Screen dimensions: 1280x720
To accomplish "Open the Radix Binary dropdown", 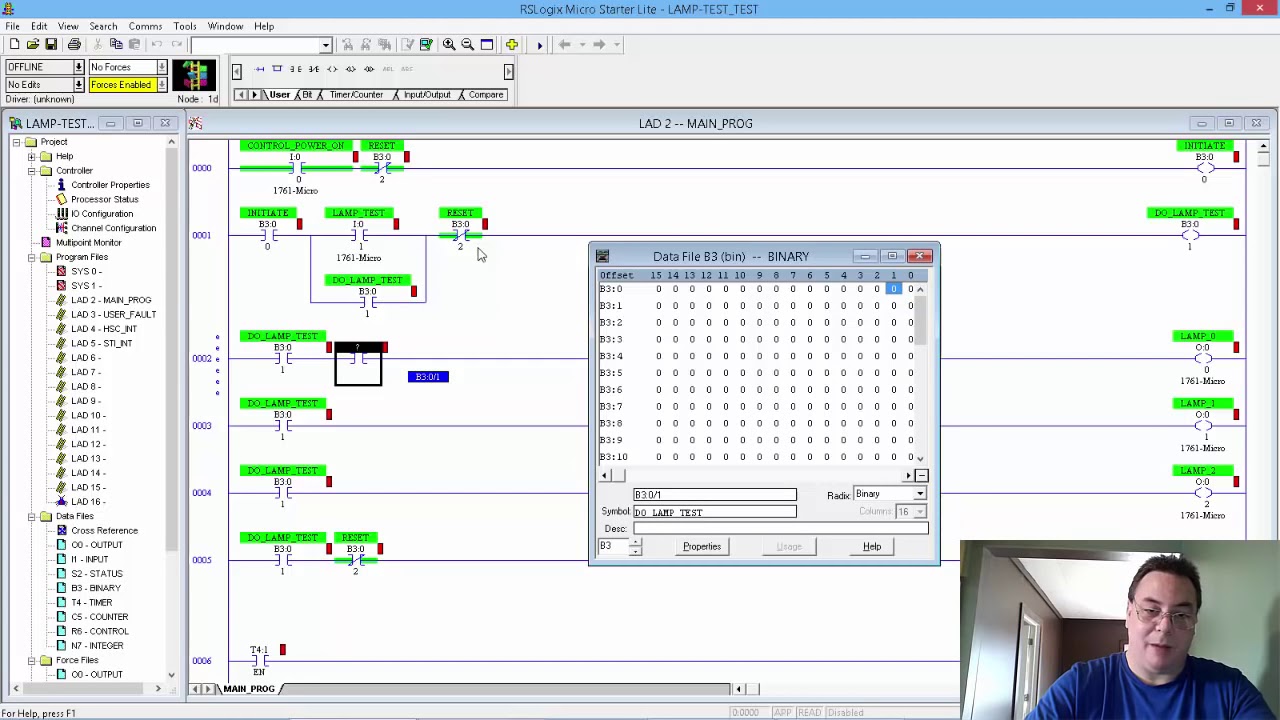I will pos(919,494).
